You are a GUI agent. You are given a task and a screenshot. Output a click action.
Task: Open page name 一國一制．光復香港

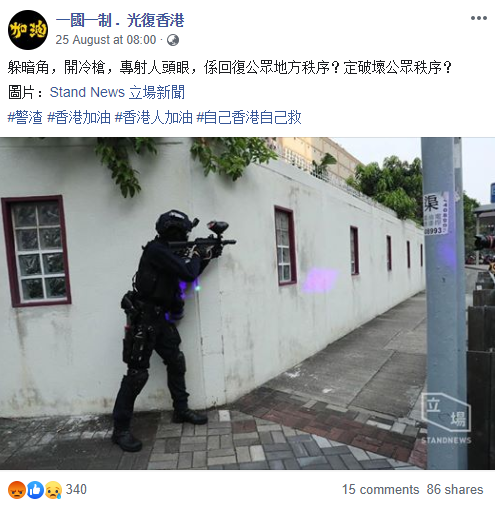tap(120, 21)
